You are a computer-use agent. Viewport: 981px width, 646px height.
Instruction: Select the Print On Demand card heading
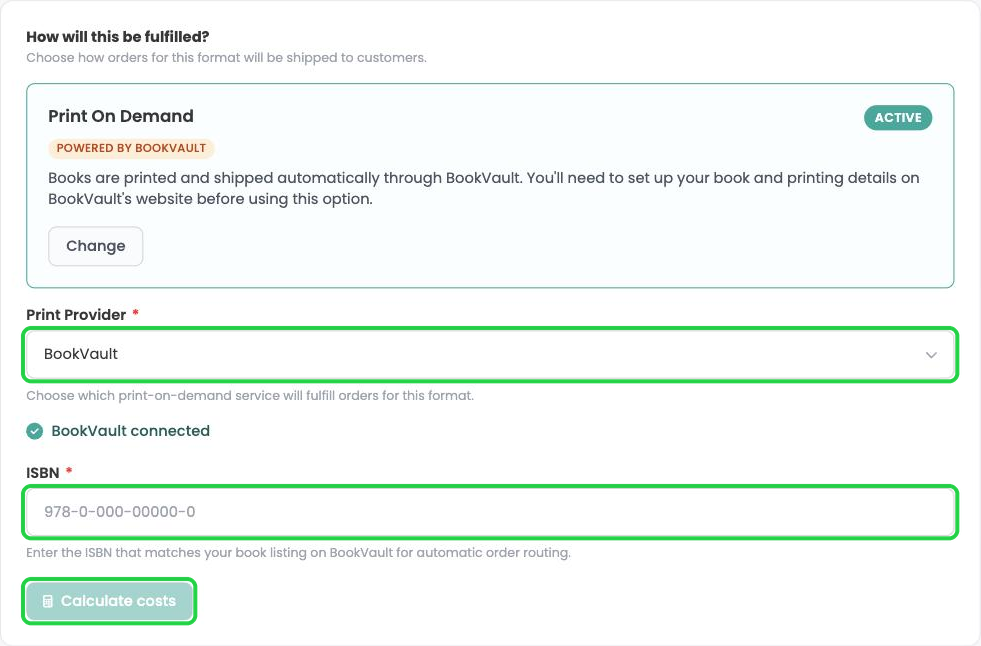(x=121, y=116)
